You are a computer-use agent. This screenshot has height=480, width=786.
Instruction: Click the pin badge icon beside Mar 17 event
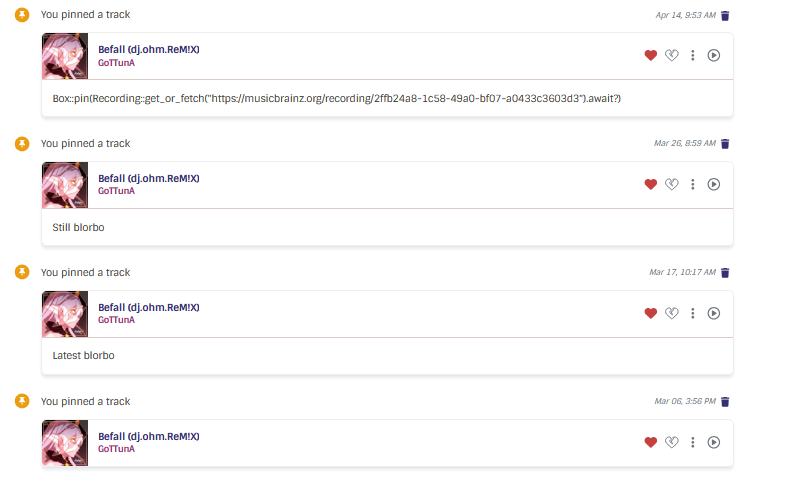point(22,272)
